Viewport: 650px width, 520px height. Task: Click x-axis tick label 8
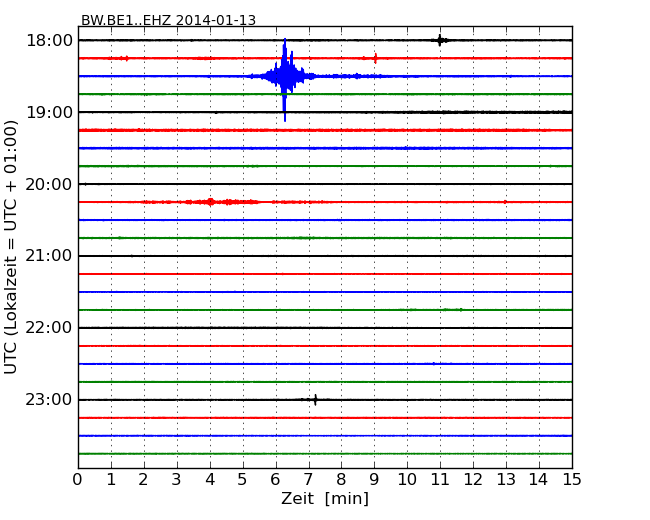(x=341, y=479)
